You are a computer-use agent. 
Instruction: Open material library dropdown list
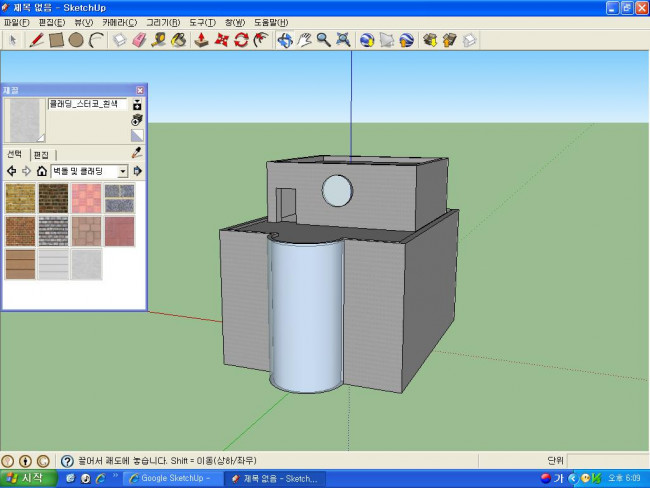pyautogui.click(x=123, y=171)
